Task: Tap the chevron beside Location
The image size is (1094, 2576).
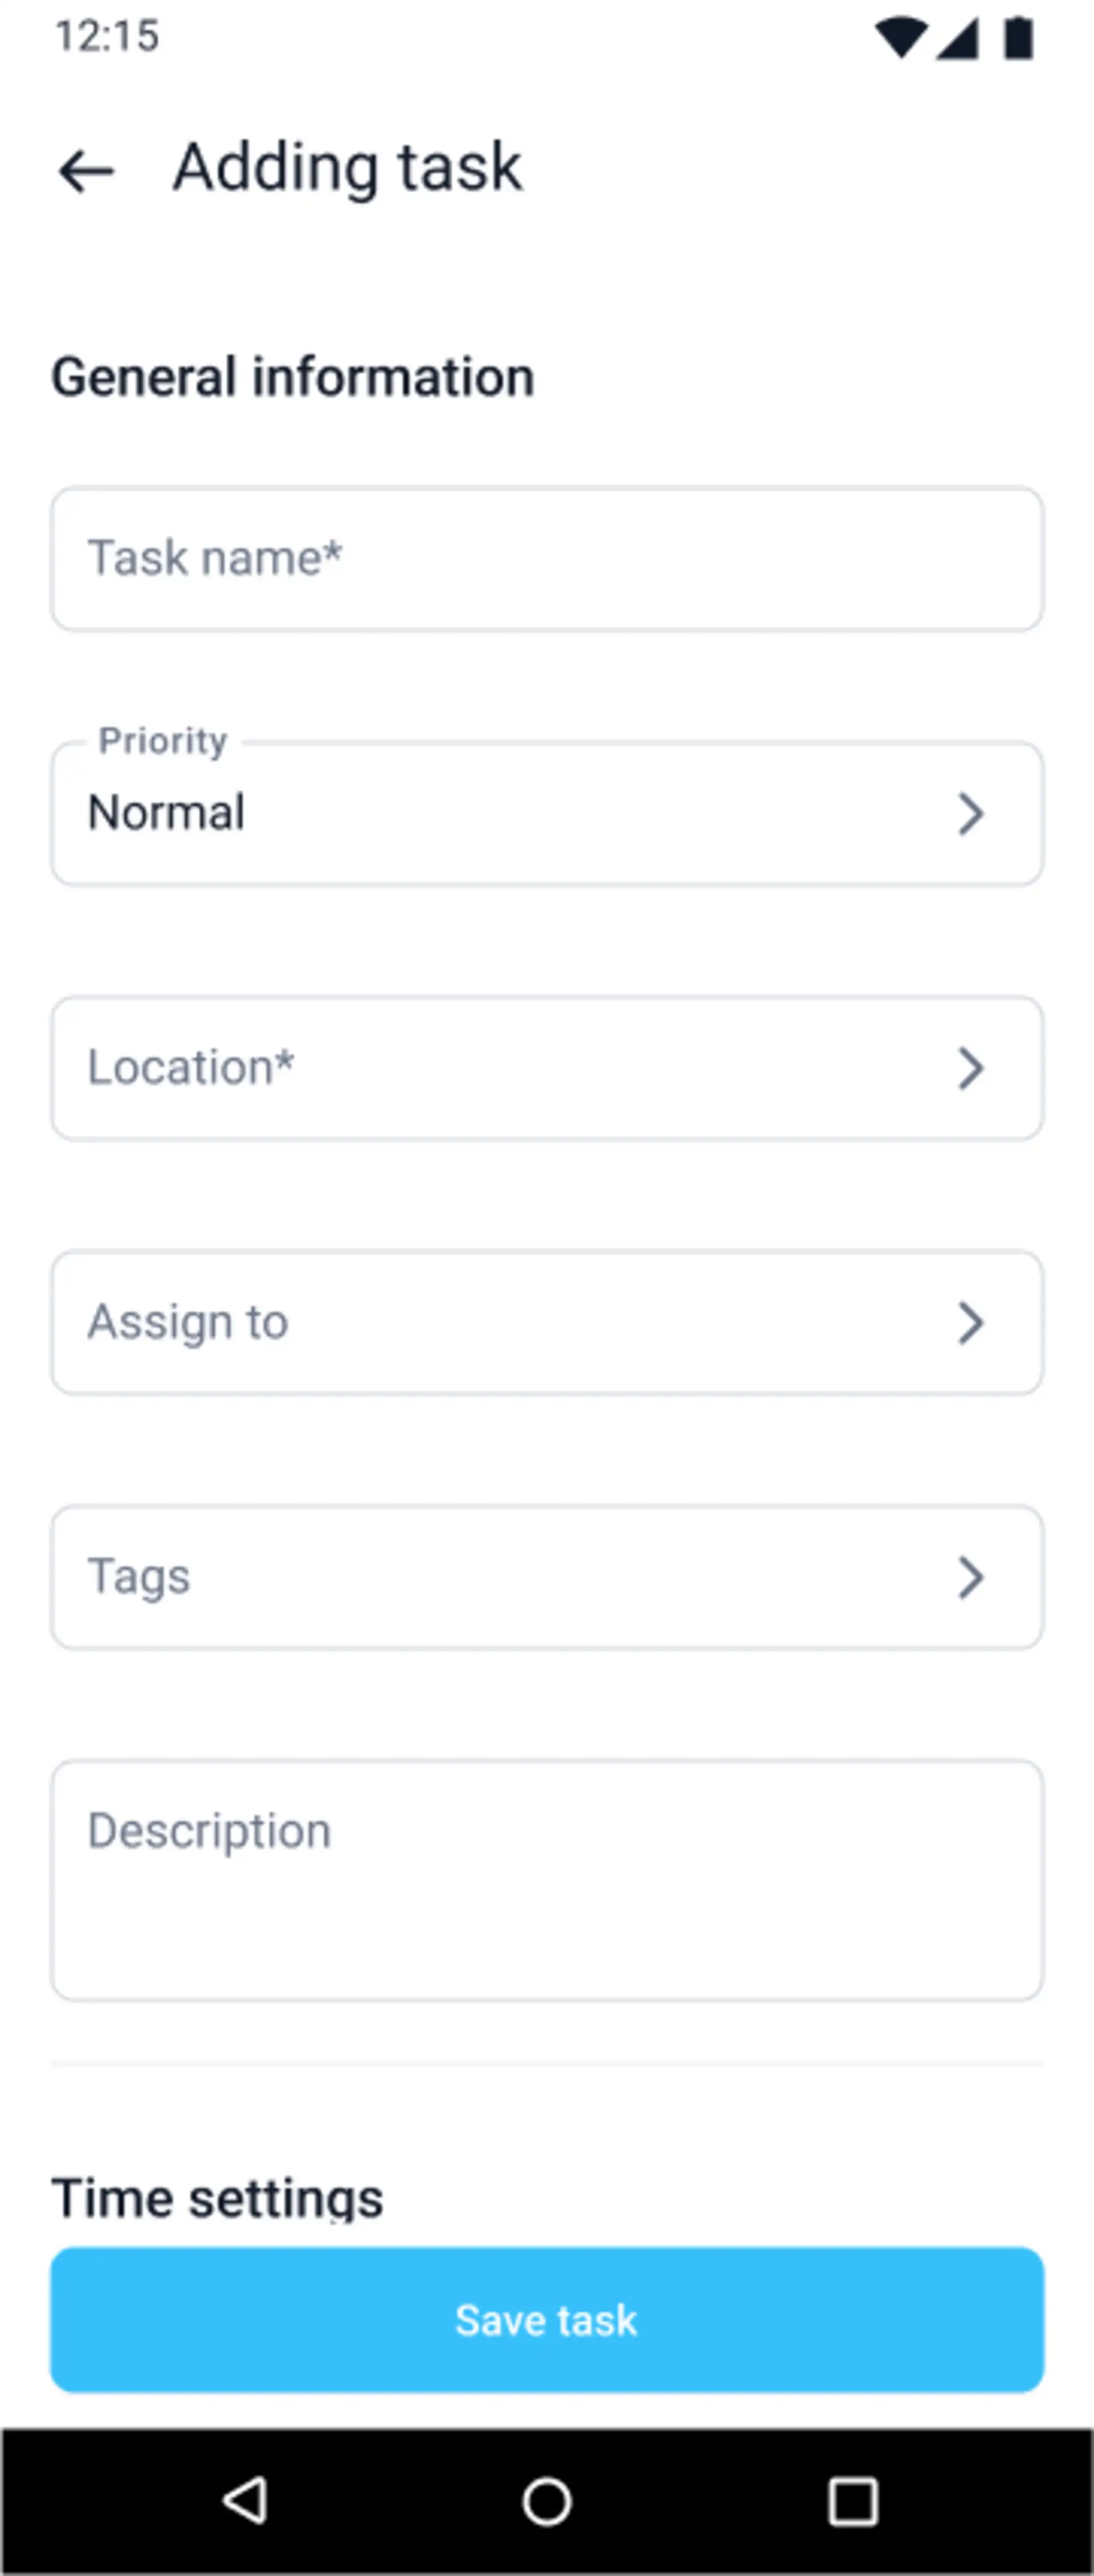Action: pyautogui.click(x=971, y=1067)
